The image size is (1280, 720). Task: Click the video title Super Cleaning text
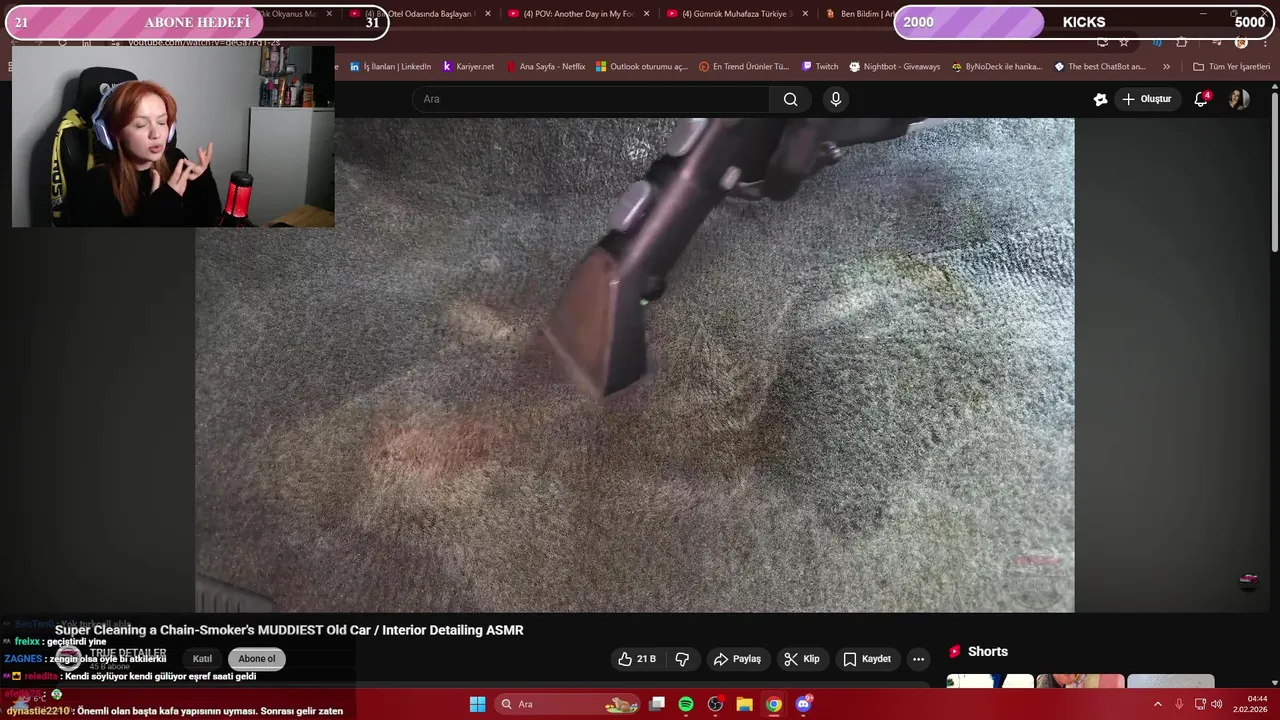289,630
